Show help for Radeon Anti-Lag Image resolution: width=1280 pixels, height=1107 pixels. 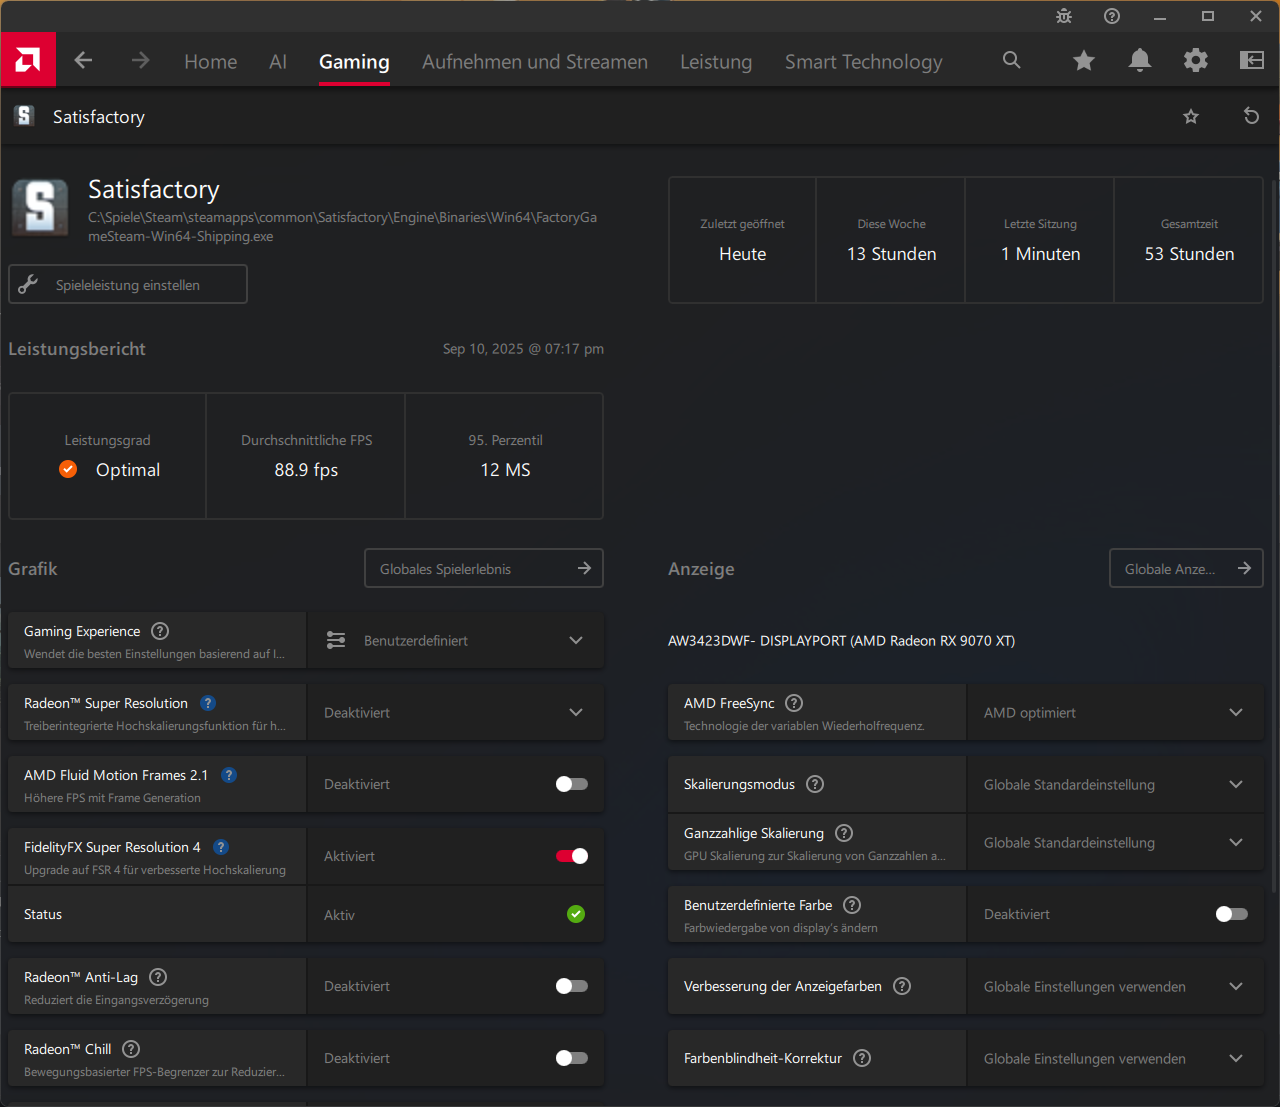click(x=158, y=977)
